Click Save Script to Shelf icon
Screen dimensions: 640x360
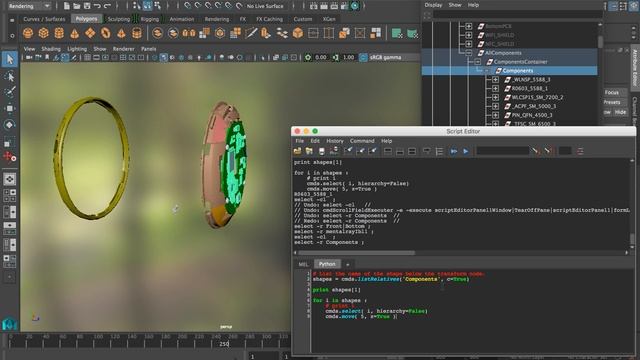[334, 151]
